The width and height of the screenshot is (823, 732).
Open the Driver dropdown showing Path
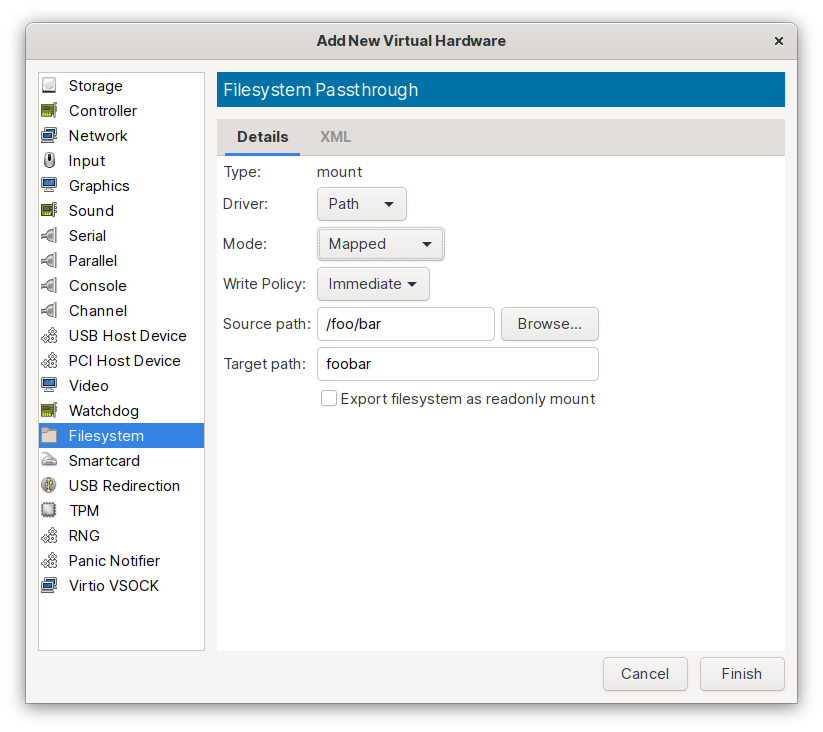pos(361,204)
